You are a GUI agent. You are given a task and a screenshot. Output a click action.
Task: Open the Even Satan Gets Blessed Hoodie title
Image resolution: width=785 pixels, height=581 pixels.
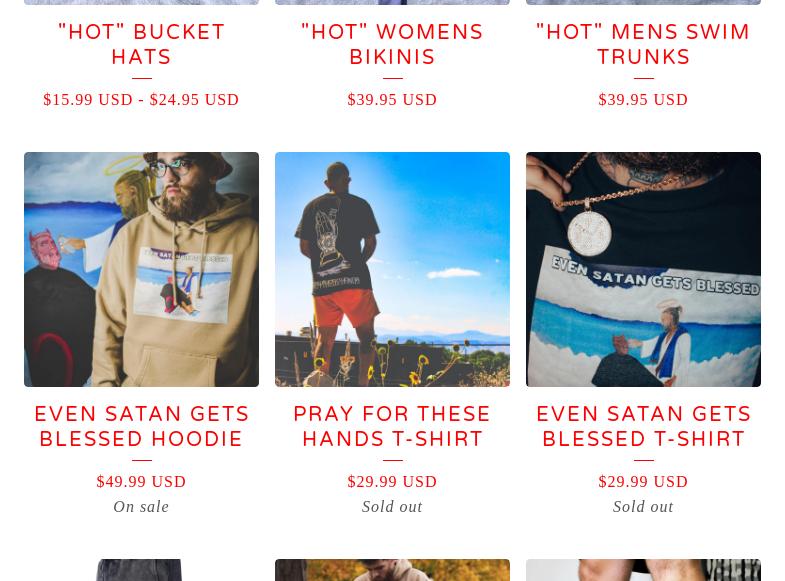pos(141,426)
